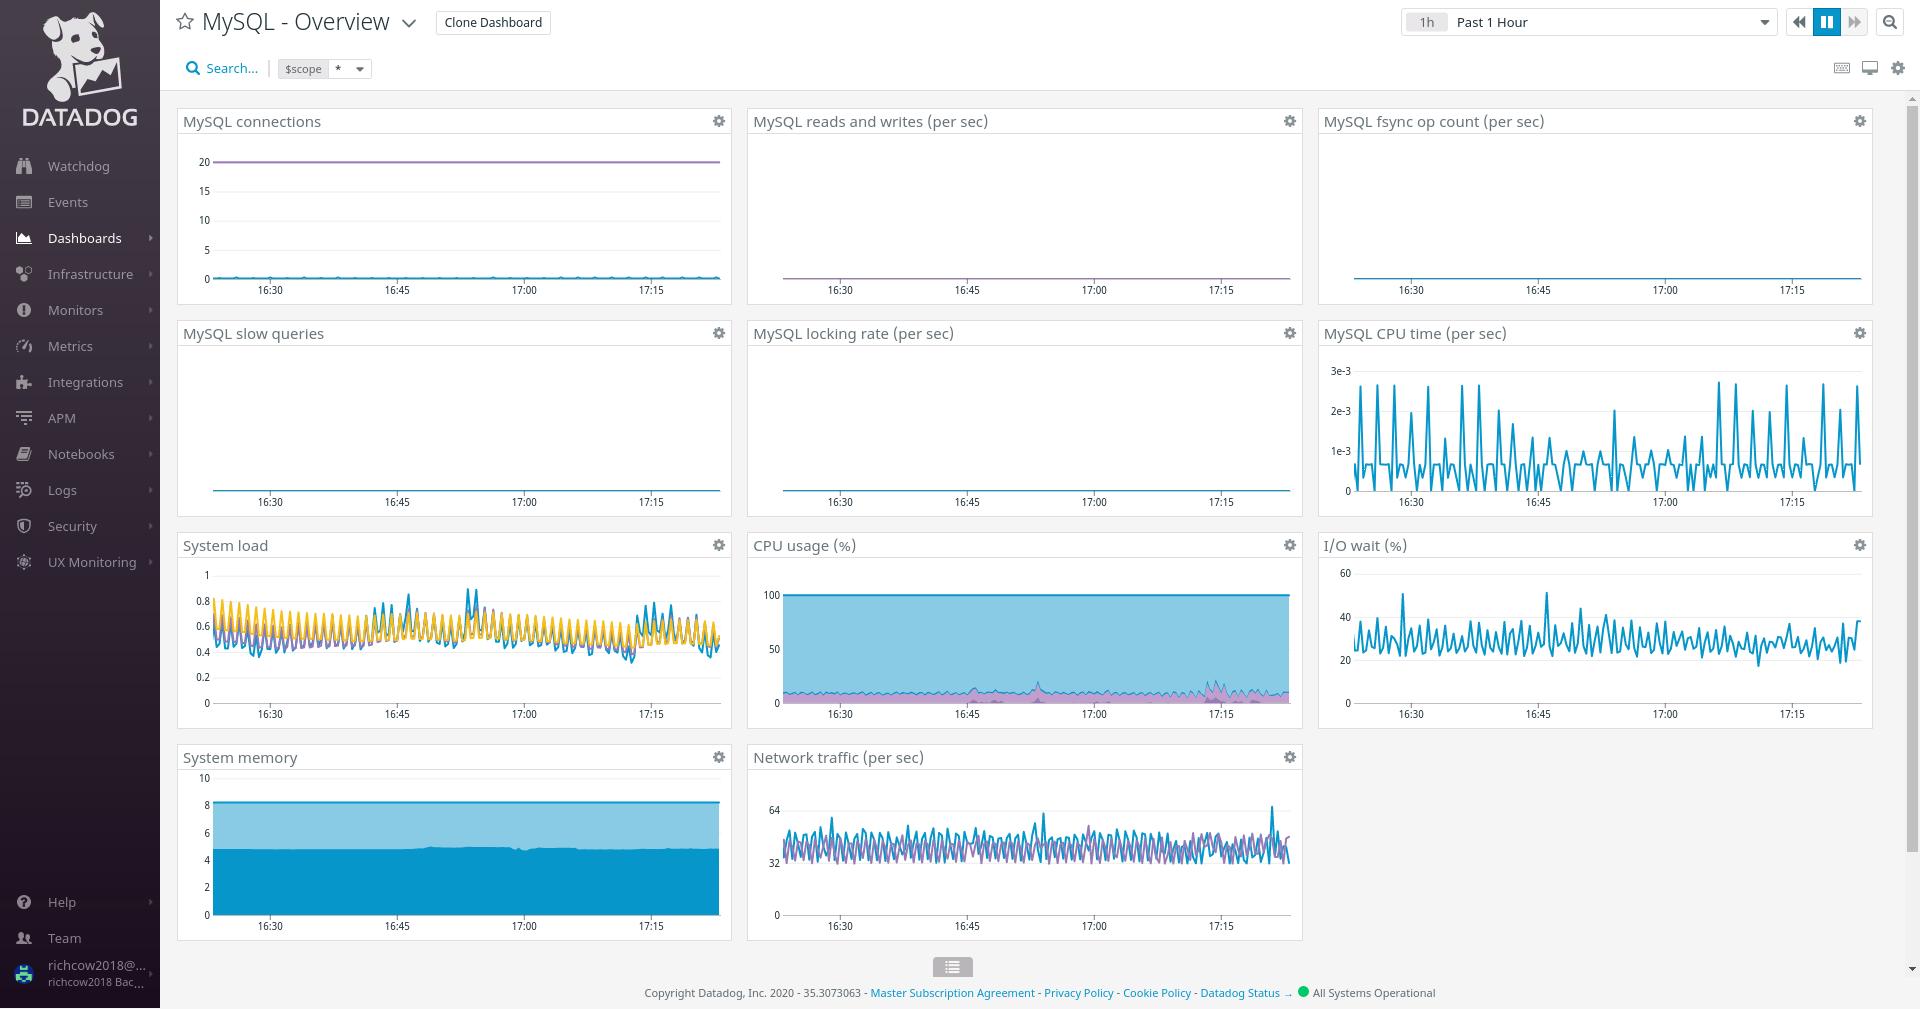Expand the dashboard title dropdown chevron

[408, 23]
